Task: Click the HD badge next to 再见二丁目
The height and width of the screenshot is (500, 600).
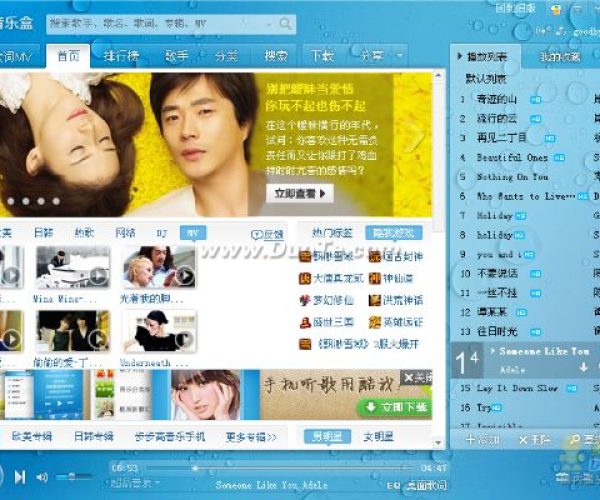Action: [550, 138]
